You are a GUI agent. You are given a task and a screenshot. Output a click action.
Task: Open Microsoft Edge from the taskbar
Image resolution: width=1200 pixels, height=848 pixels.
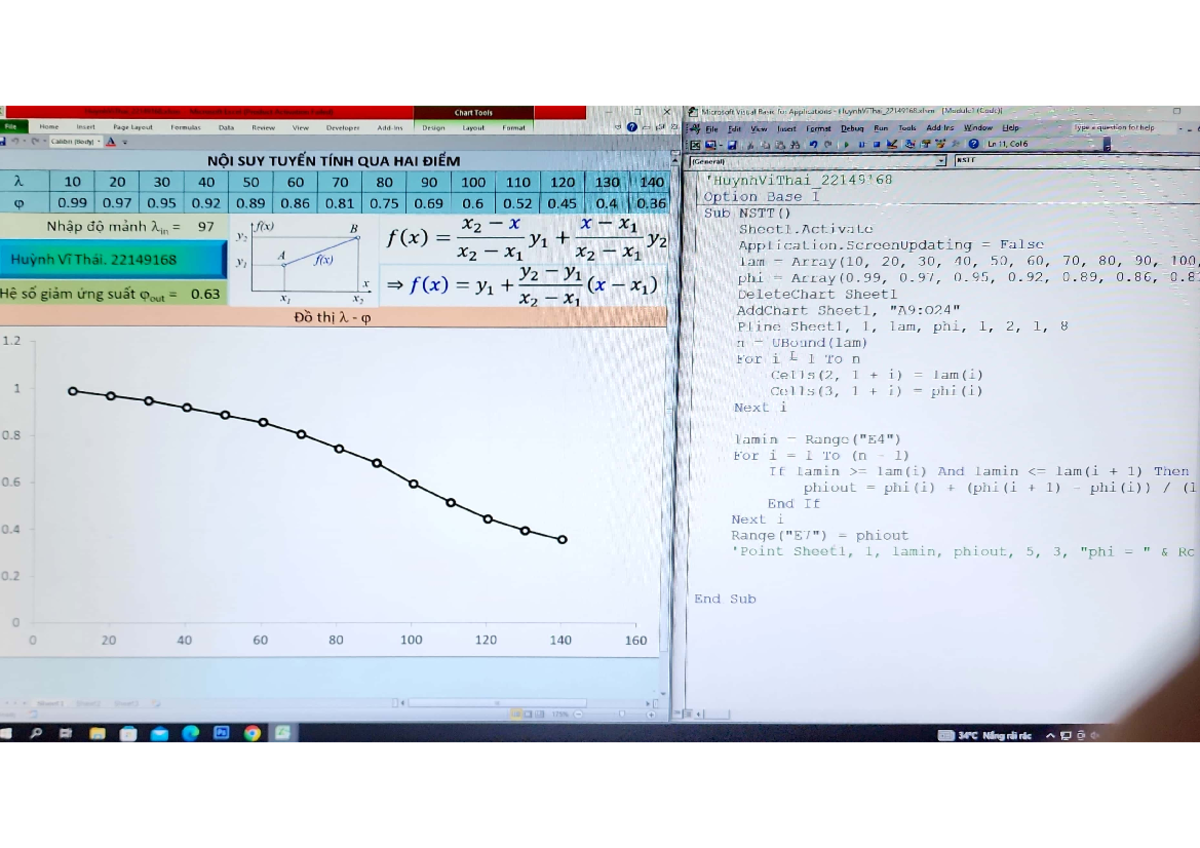click(x=190, y=733)
